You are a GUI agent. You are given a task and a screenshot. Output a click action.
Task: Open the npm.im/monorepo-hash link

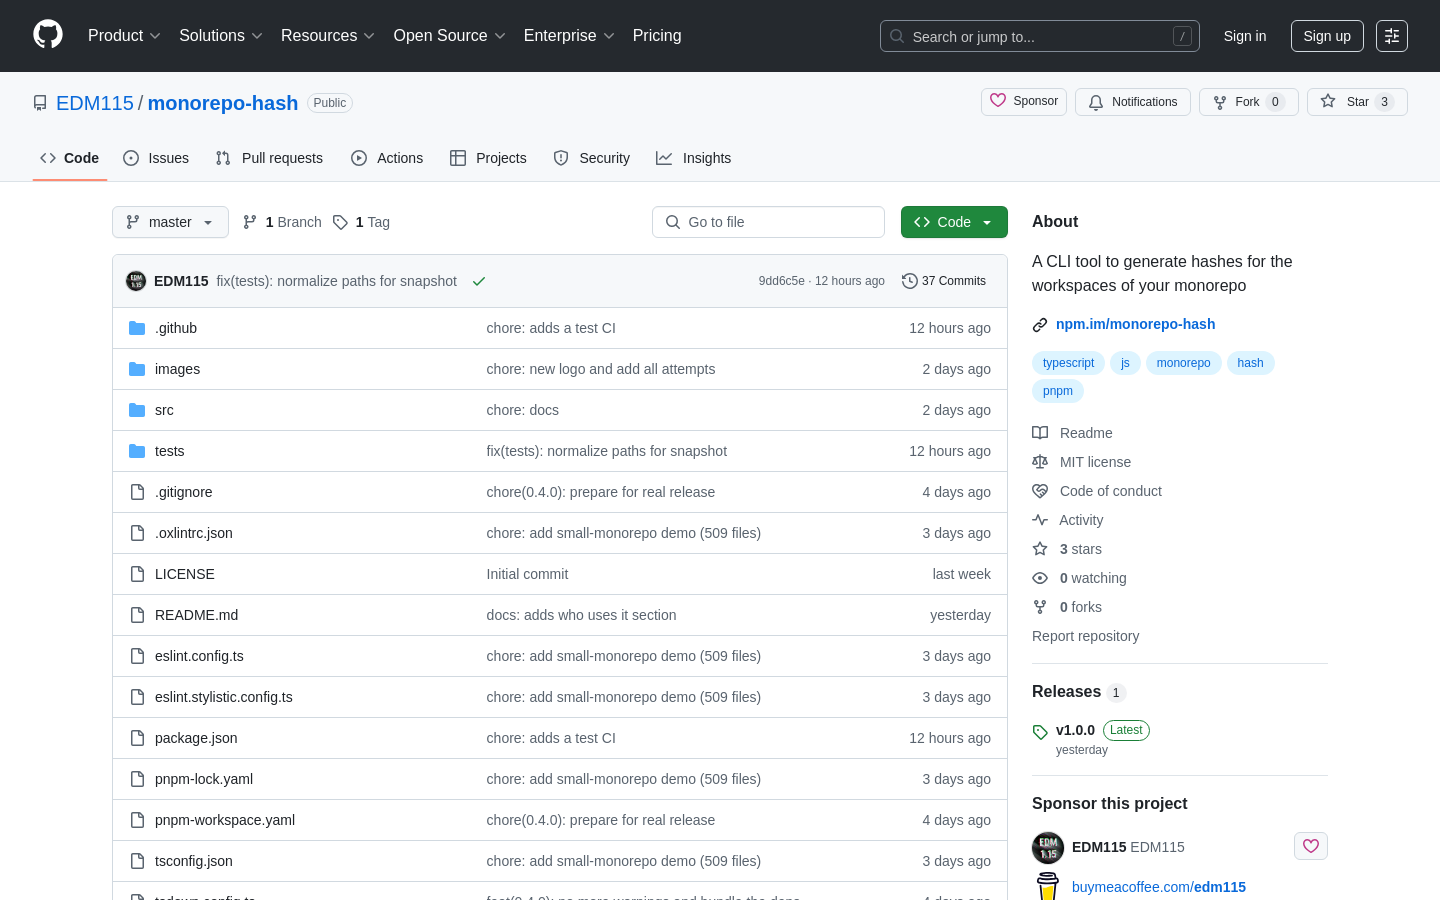click(x=1136, y=324)
